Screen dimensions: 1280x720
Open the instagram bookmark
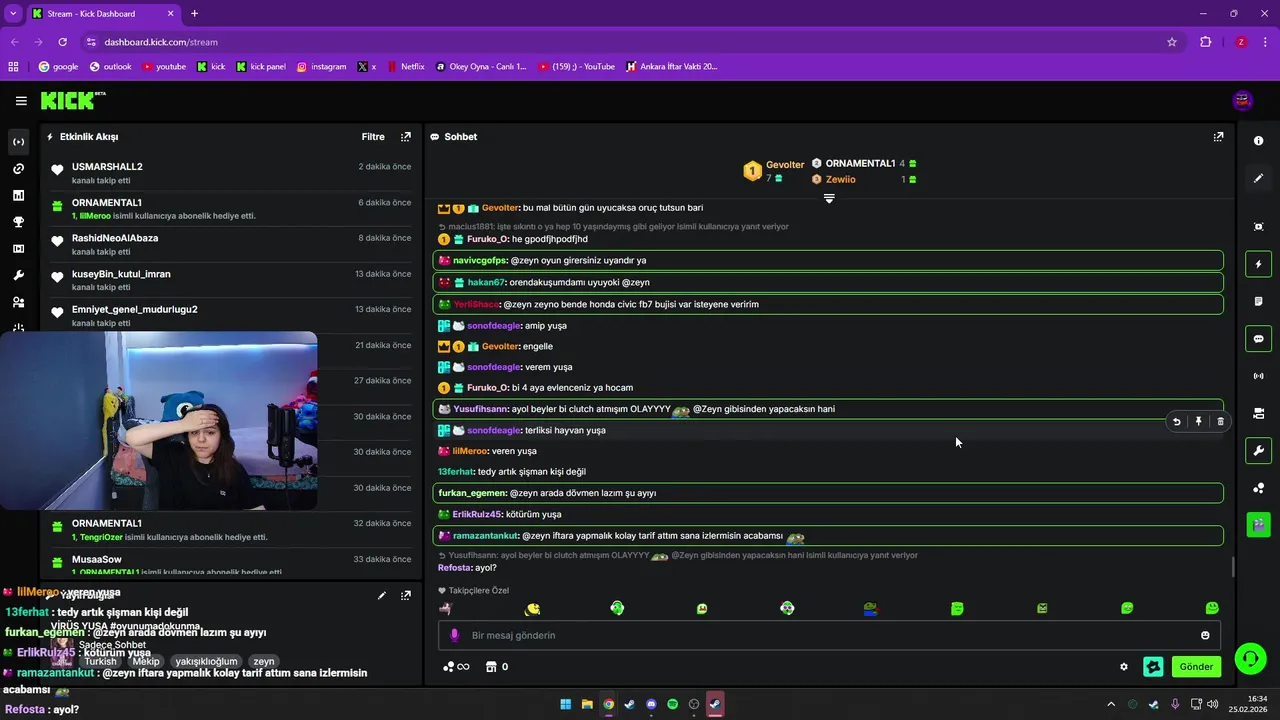click(321, 67)
